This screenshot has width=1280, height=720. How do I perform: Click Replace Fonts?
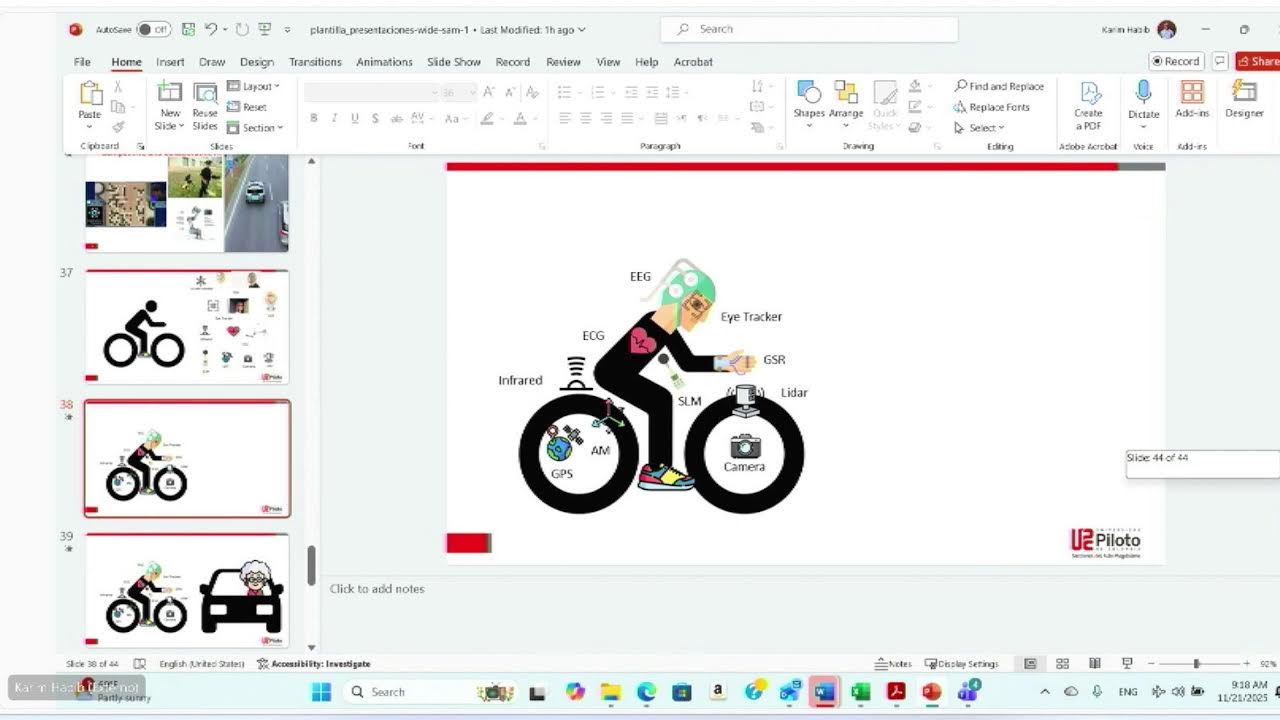click(991, 107)
